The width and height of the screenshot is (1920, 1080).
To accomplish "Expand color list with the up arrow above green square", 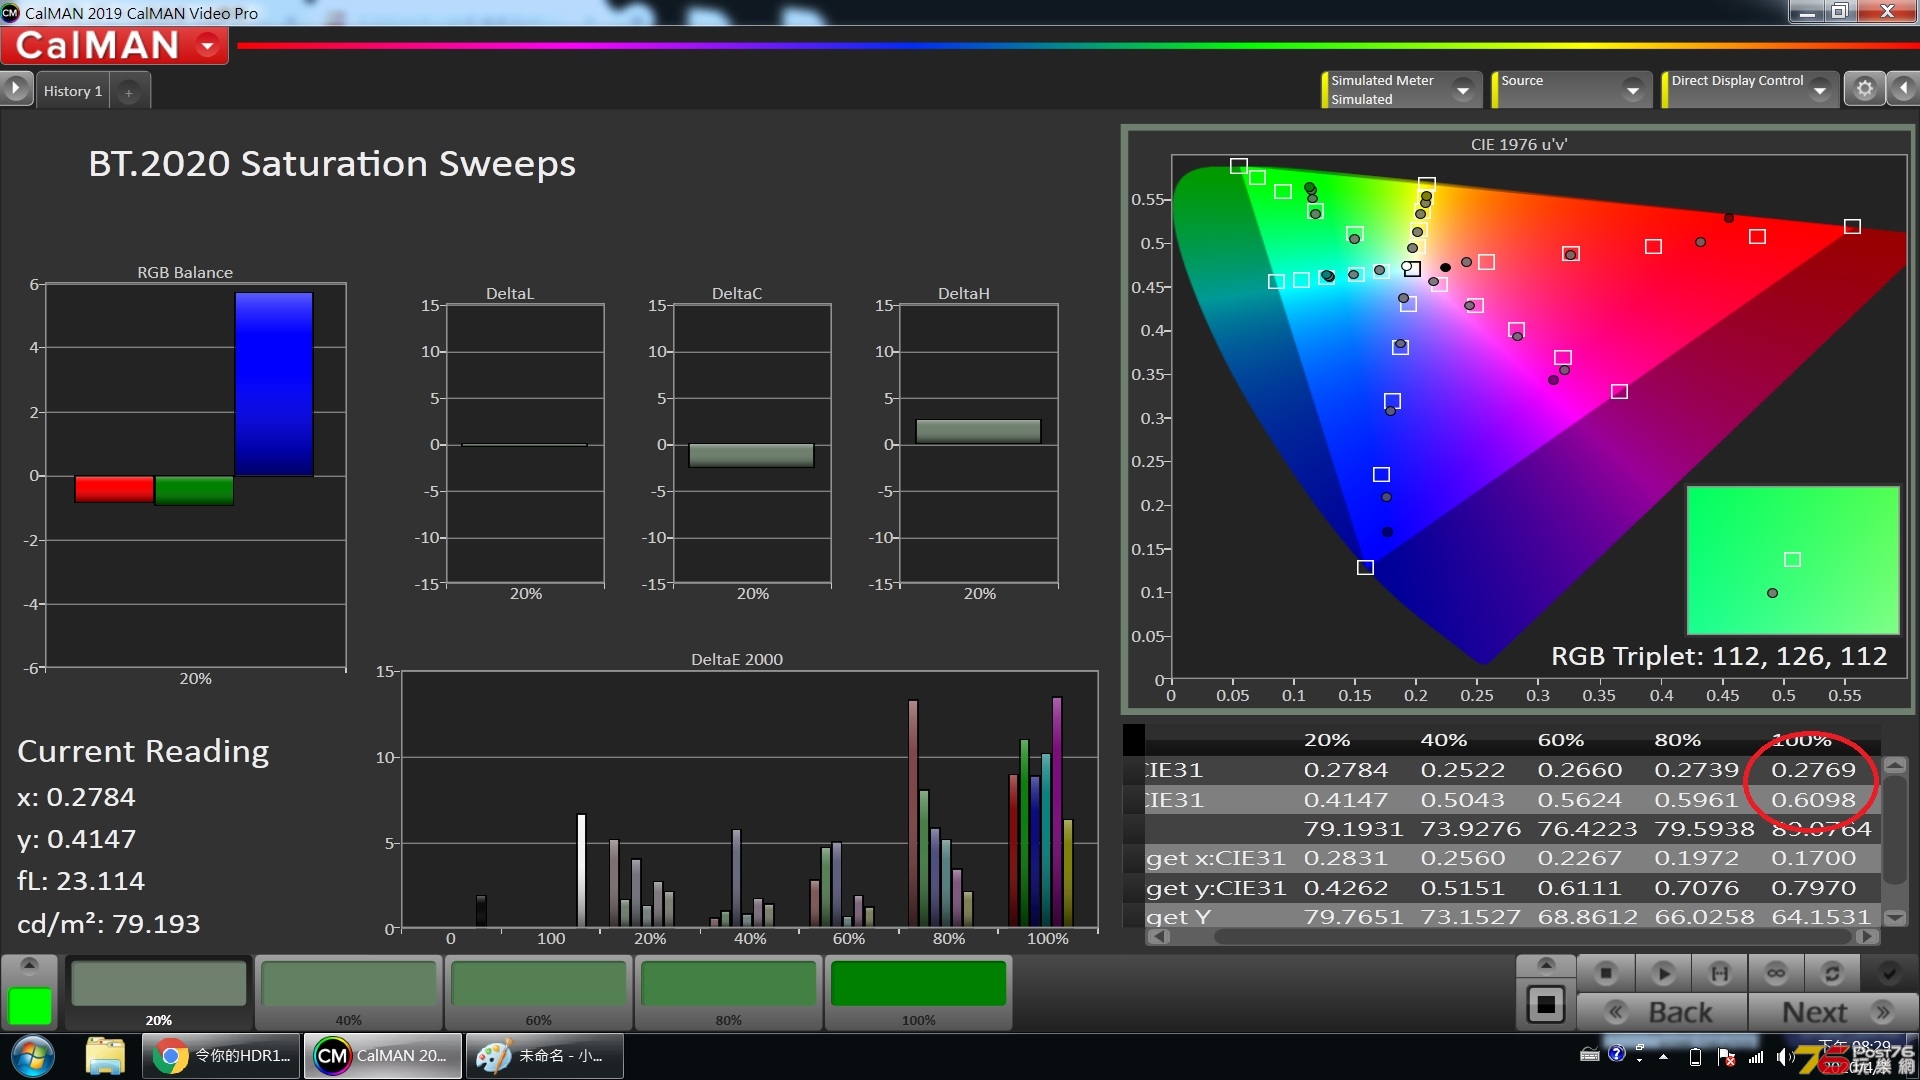I will (x=29, y=965).
